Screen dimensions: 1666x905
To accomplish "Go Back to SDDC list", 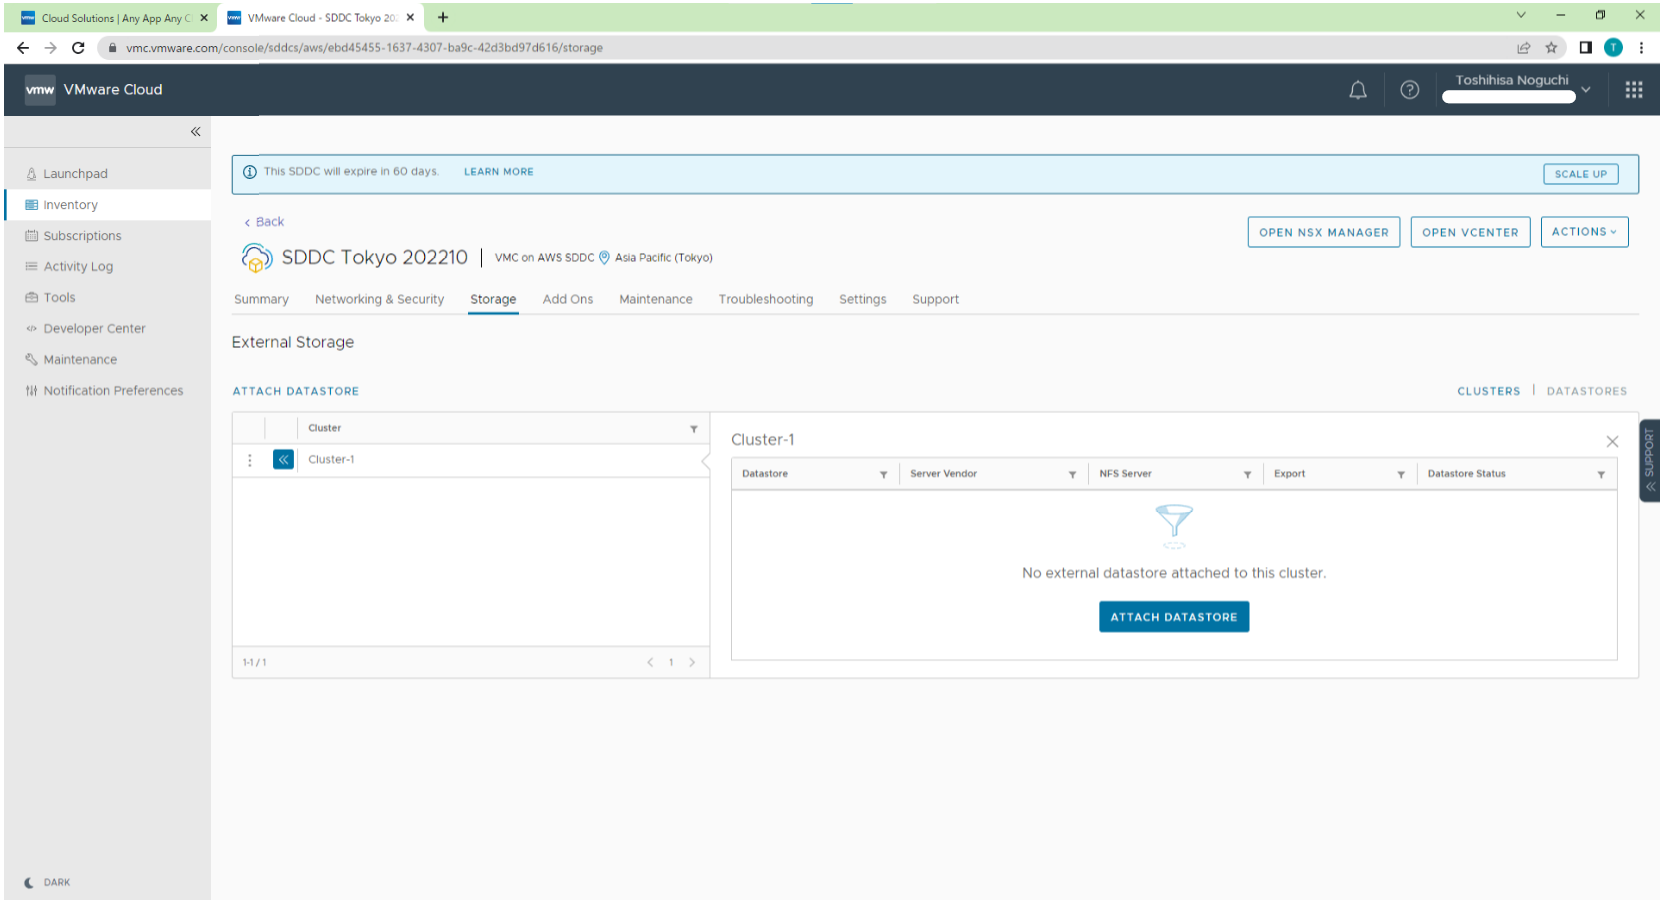I will click(x=264, y=223).
